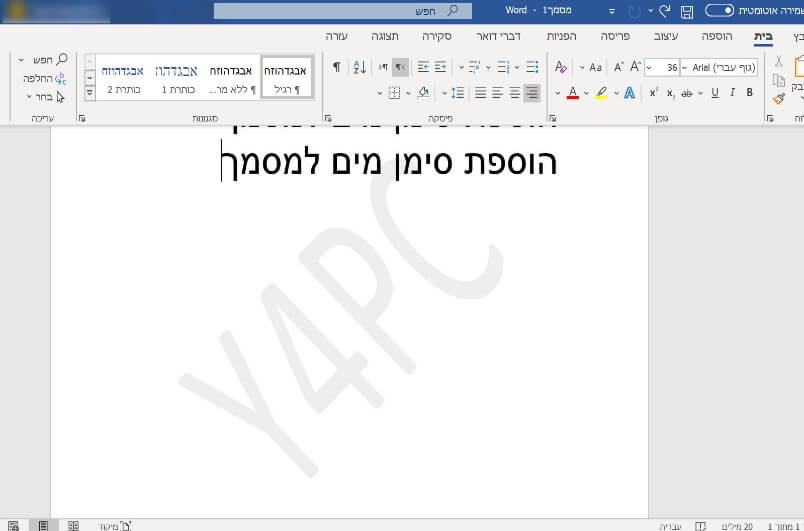Click the Sort A-Z icon

pos(360,67)
